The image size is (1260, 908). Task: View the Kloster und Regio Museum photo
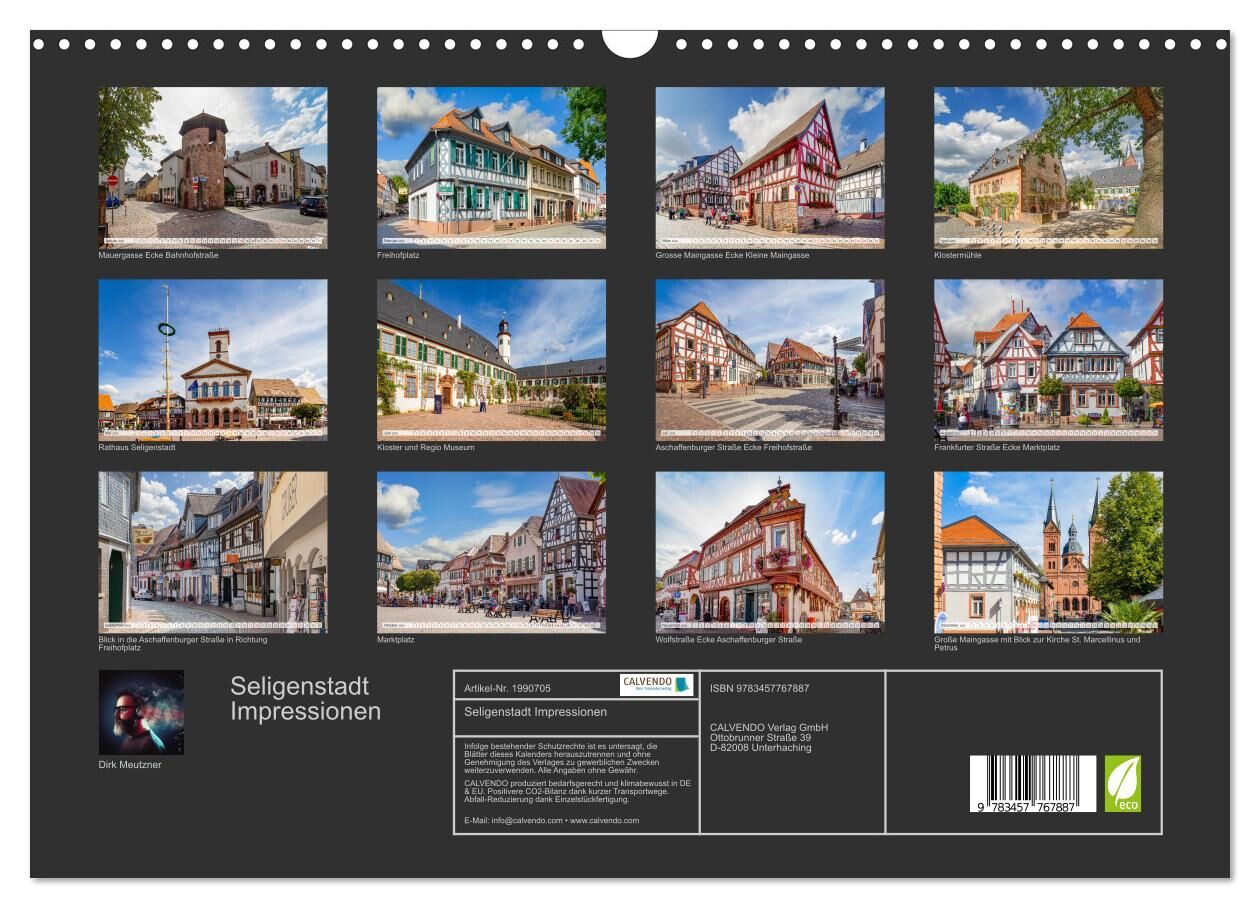pos(491,360)
